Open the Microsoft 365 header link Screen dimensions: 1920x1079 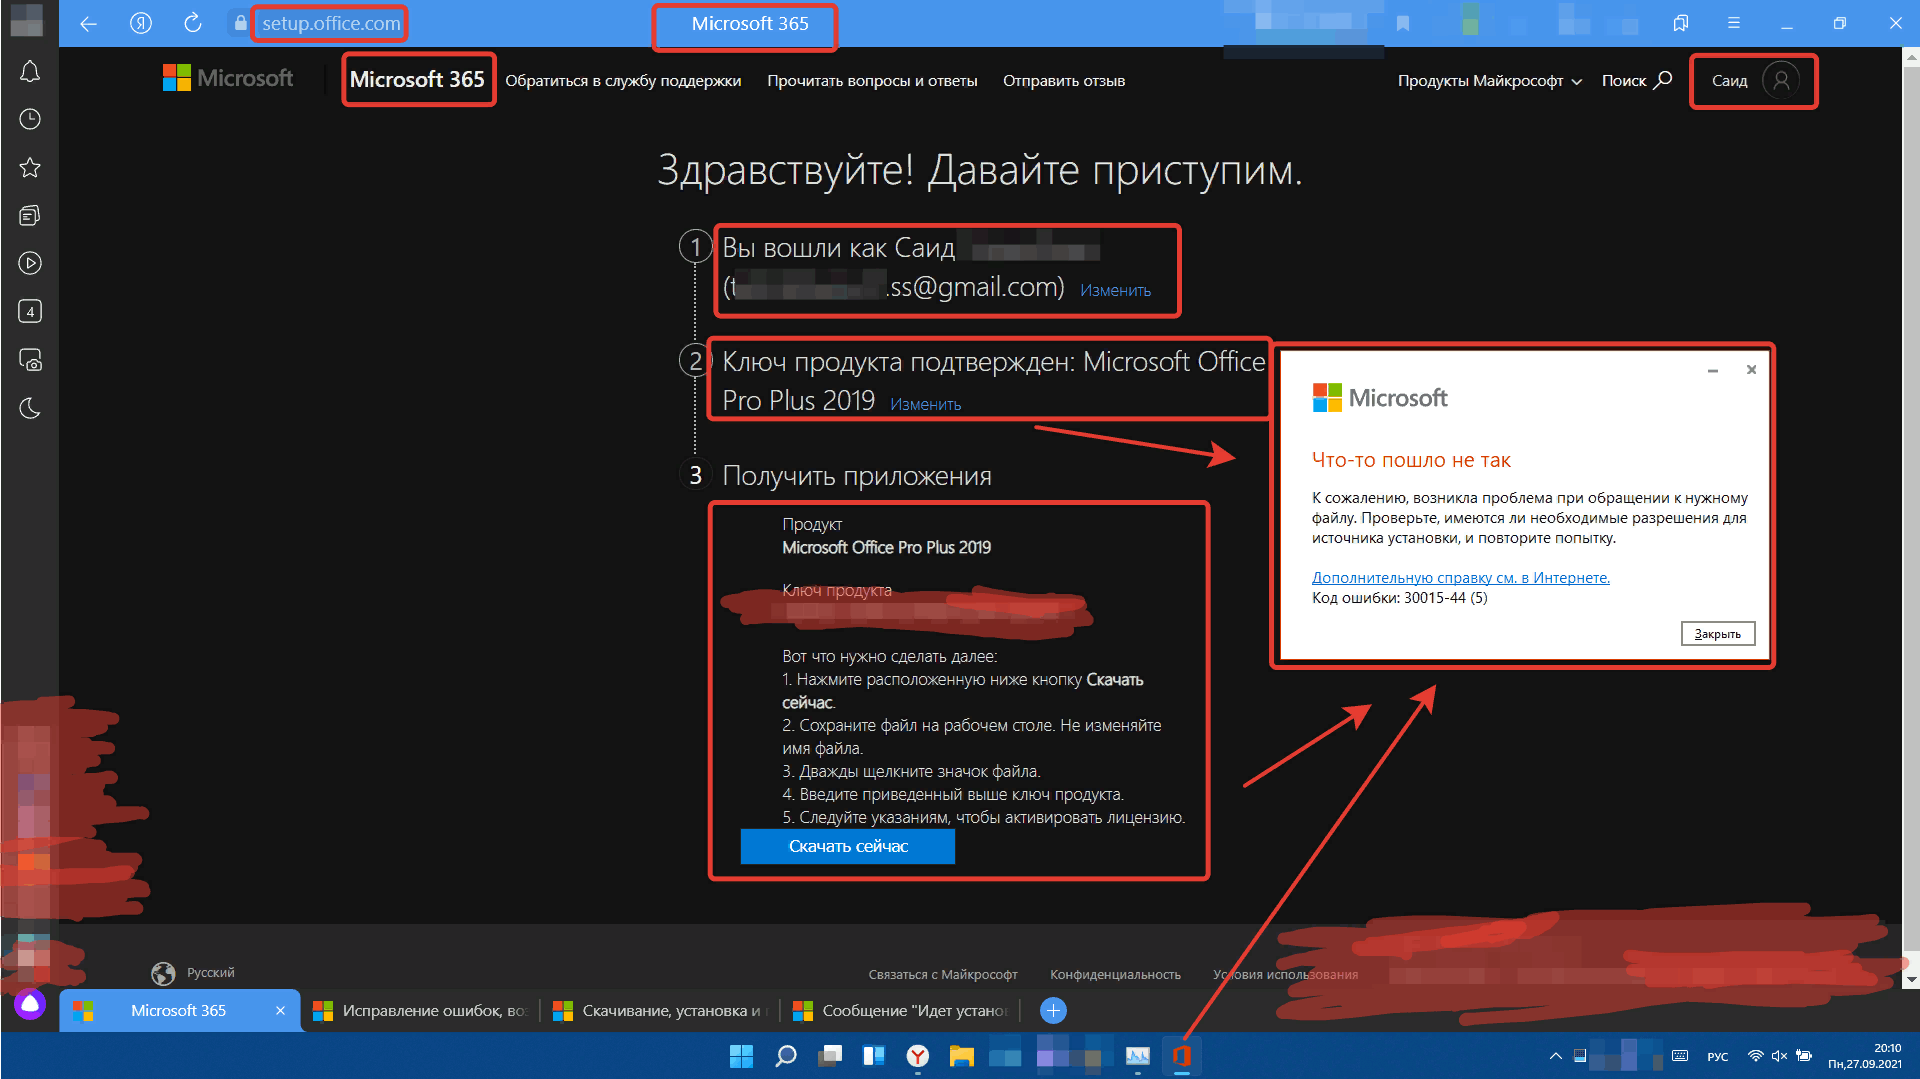pos(417,79)
